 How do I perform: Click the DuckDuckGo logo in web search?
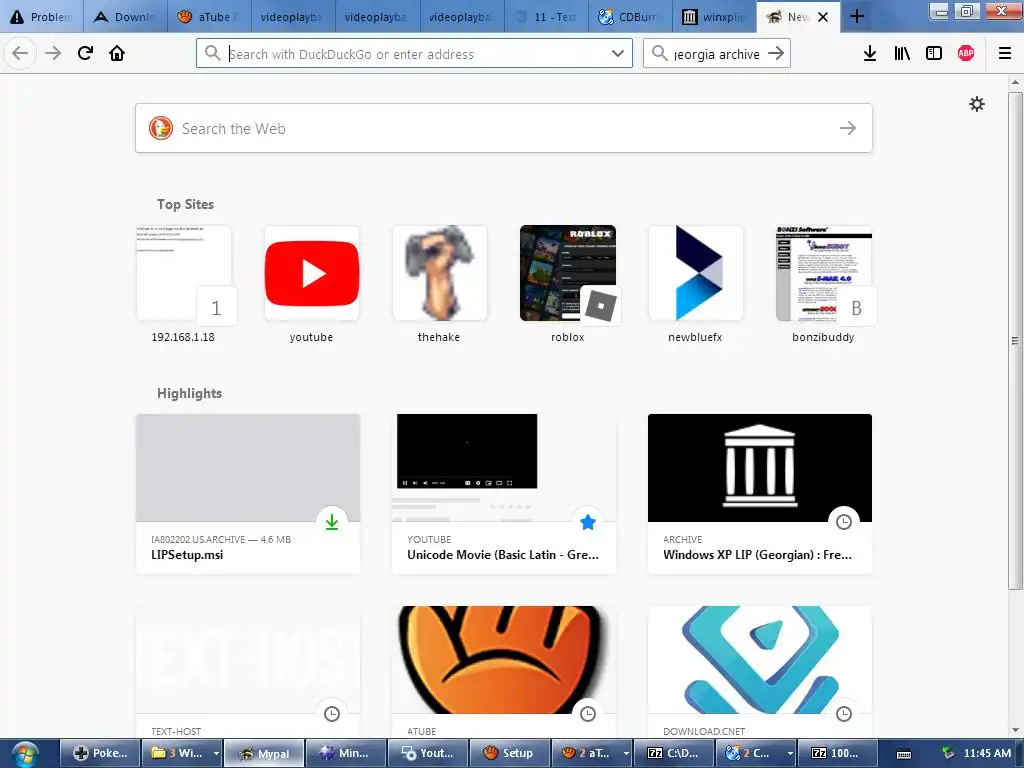point(161,128)
